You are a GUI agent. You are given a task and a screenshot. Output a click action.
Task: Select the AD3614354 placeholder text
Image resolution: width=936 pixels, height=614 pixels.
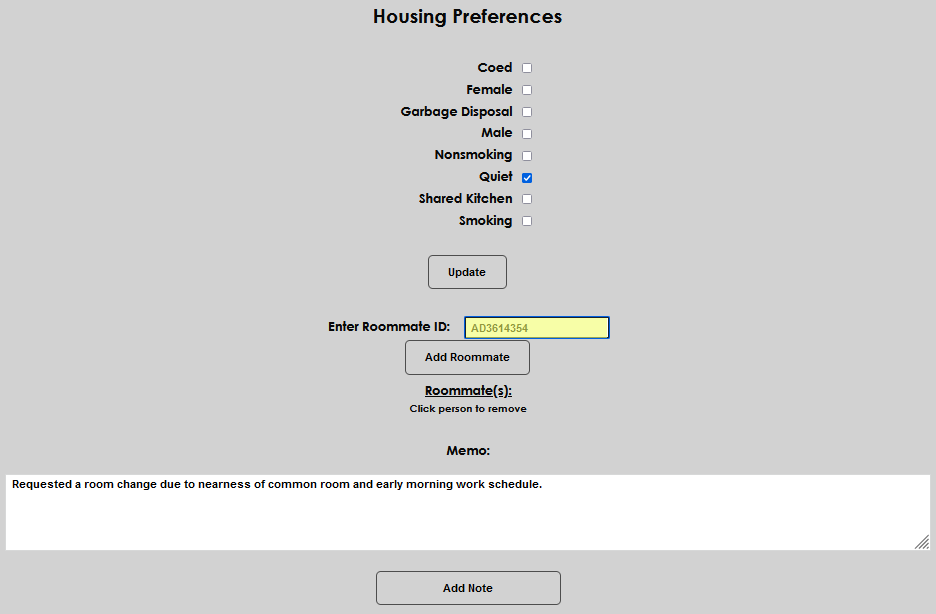pos(500,326)
